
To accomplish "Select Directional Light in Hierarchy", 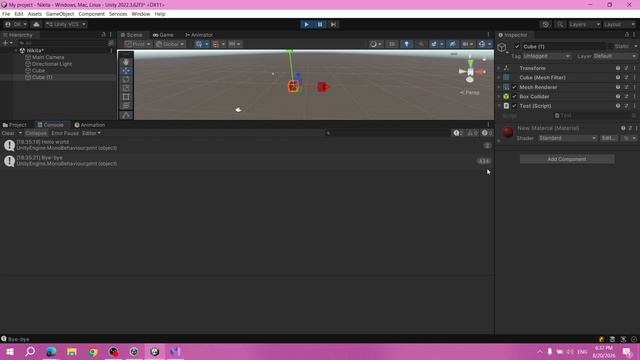I will [x=52, y=64].
